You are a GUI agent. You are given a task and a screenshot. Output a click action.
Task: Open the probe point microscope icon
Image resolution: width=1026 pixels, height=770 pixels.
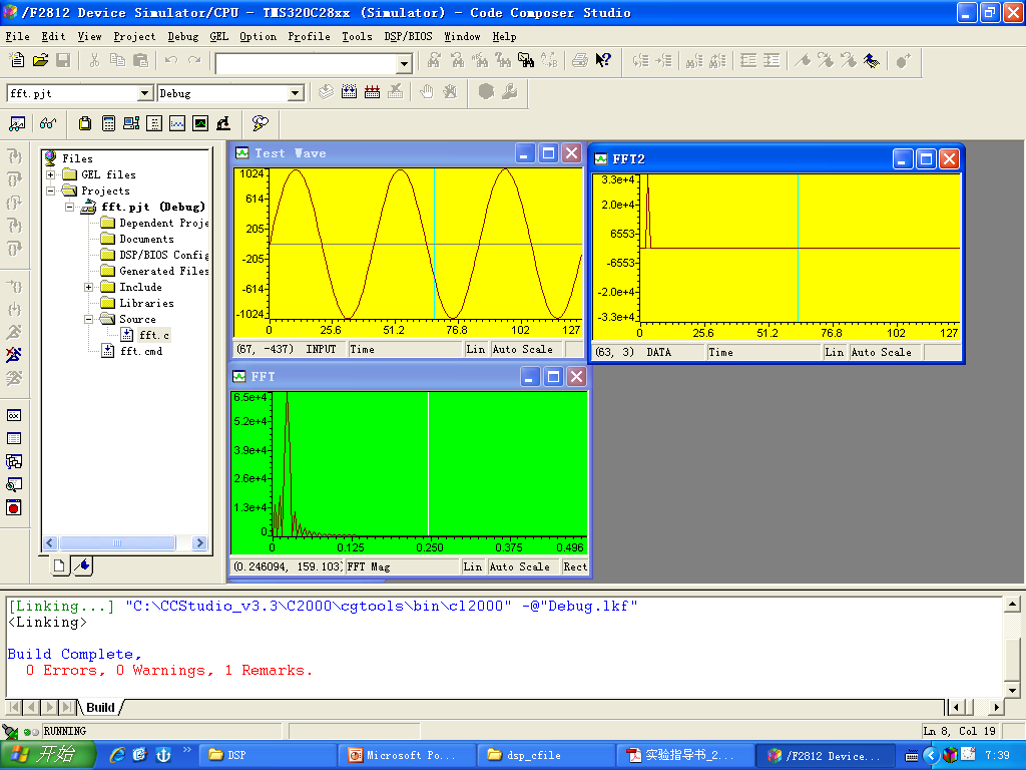[224, 123]
